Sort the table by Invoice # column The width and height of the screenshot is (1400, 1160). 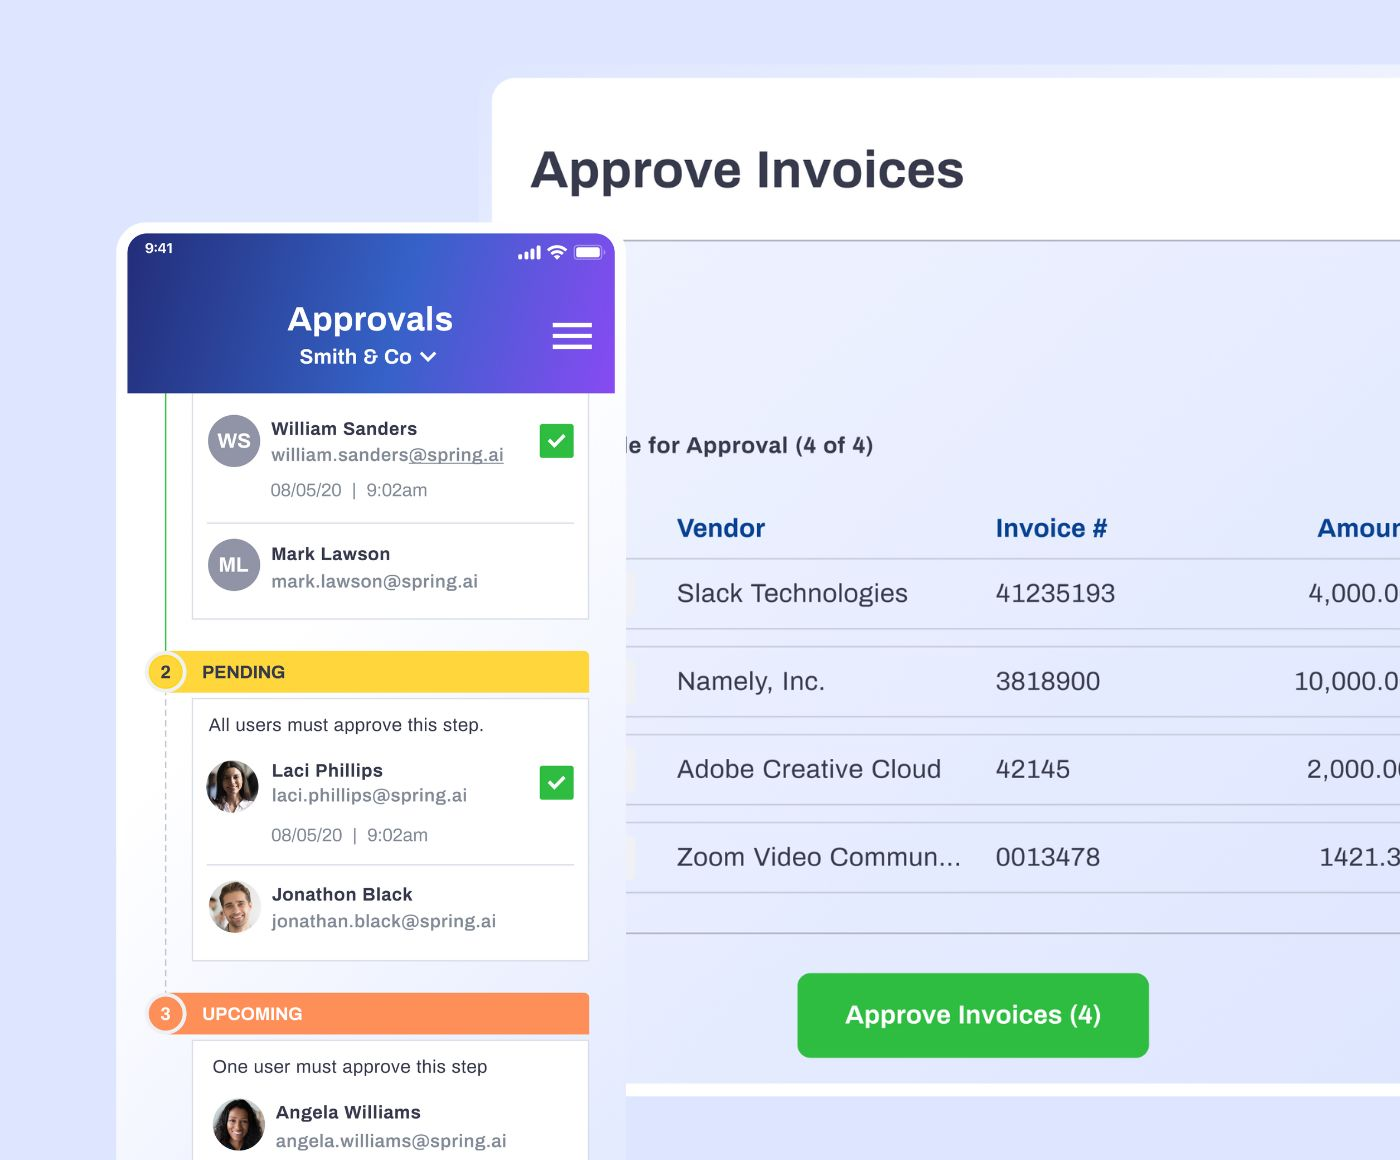[x=1051, y=528]
